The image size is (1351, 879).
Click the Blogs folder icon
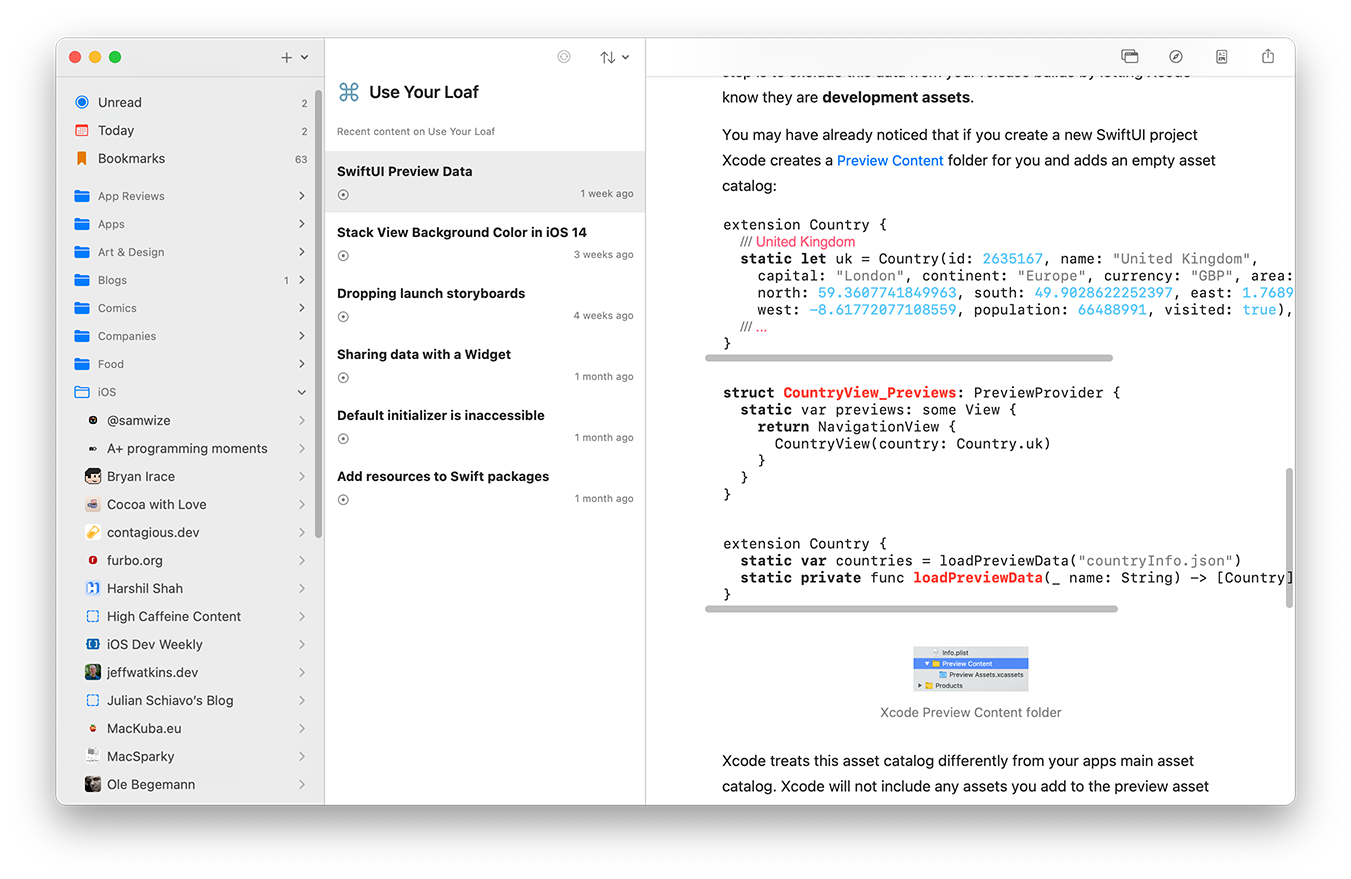click(x=82, y=280)
